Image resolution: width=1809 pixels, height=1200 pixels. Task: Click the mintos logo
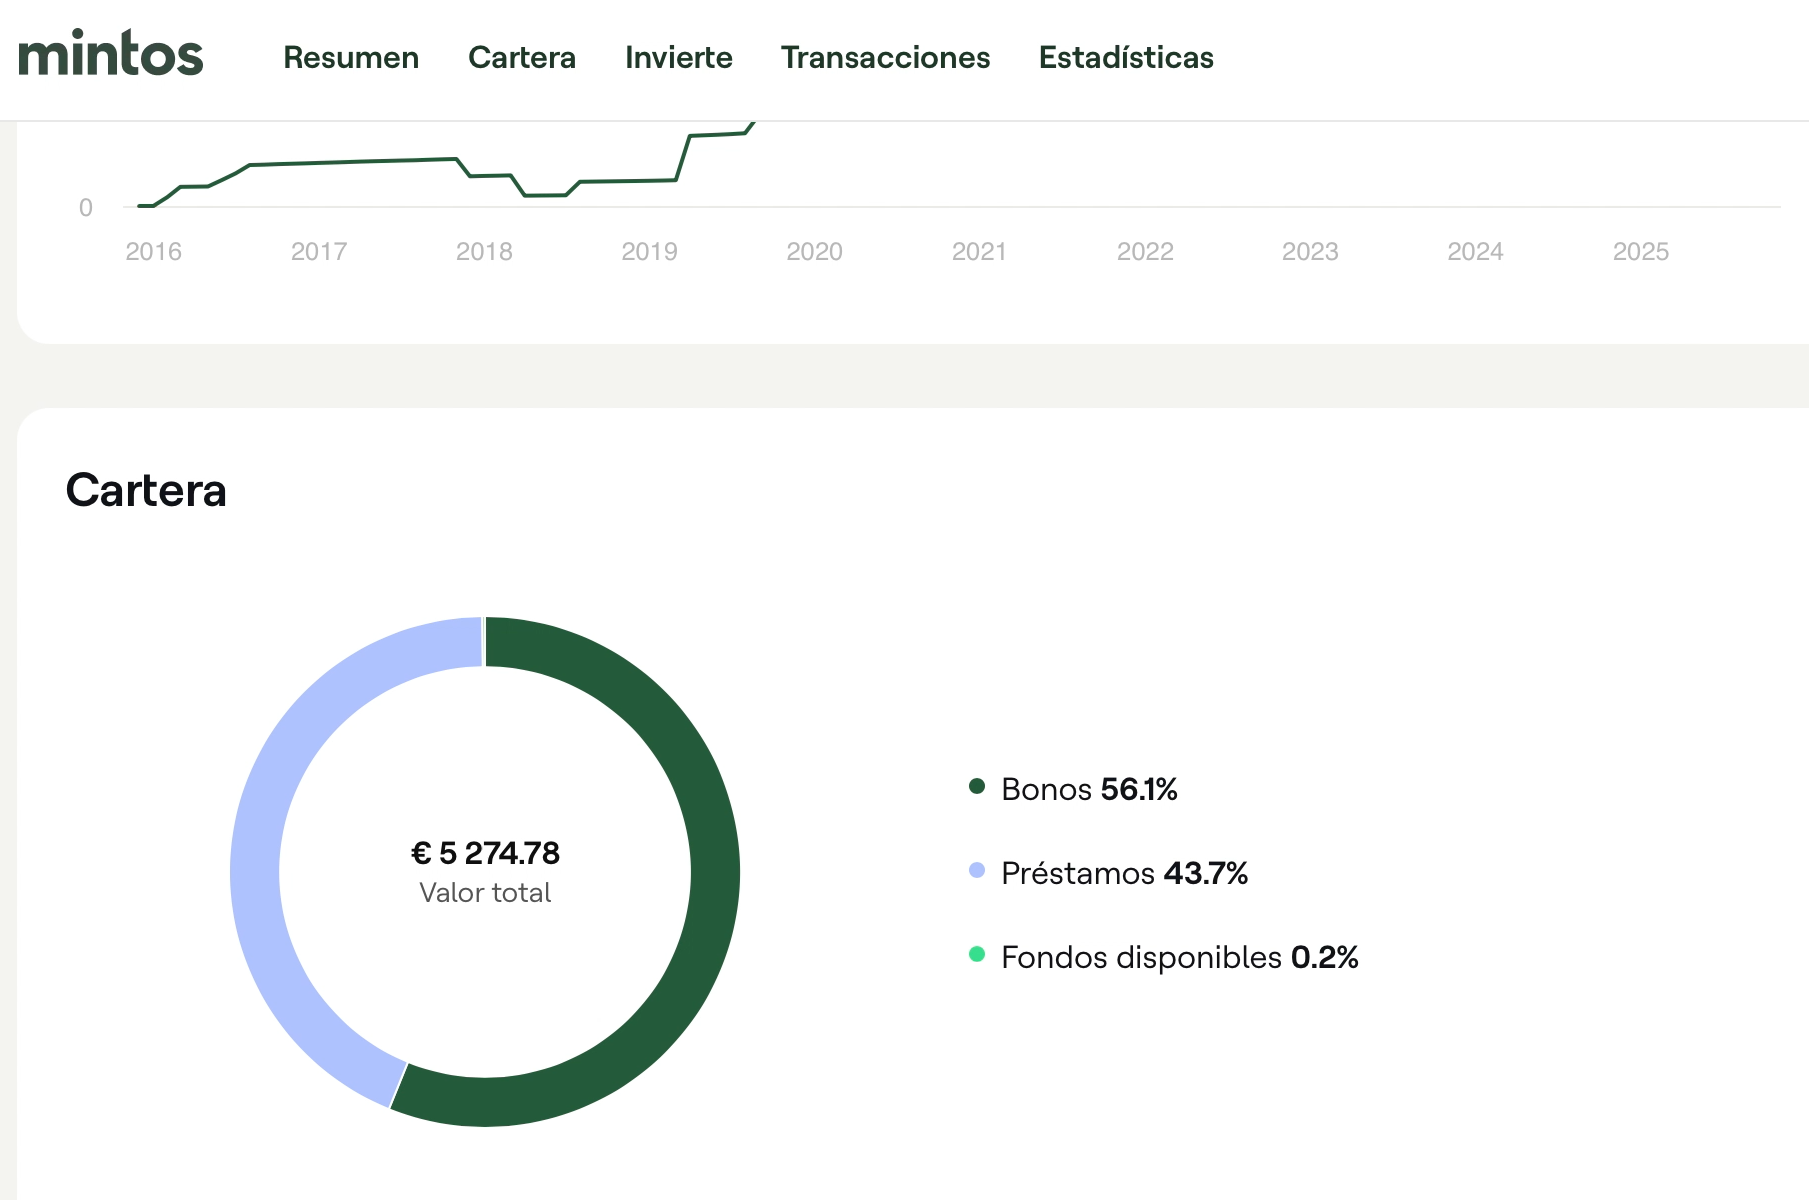(x=111, y=55)
